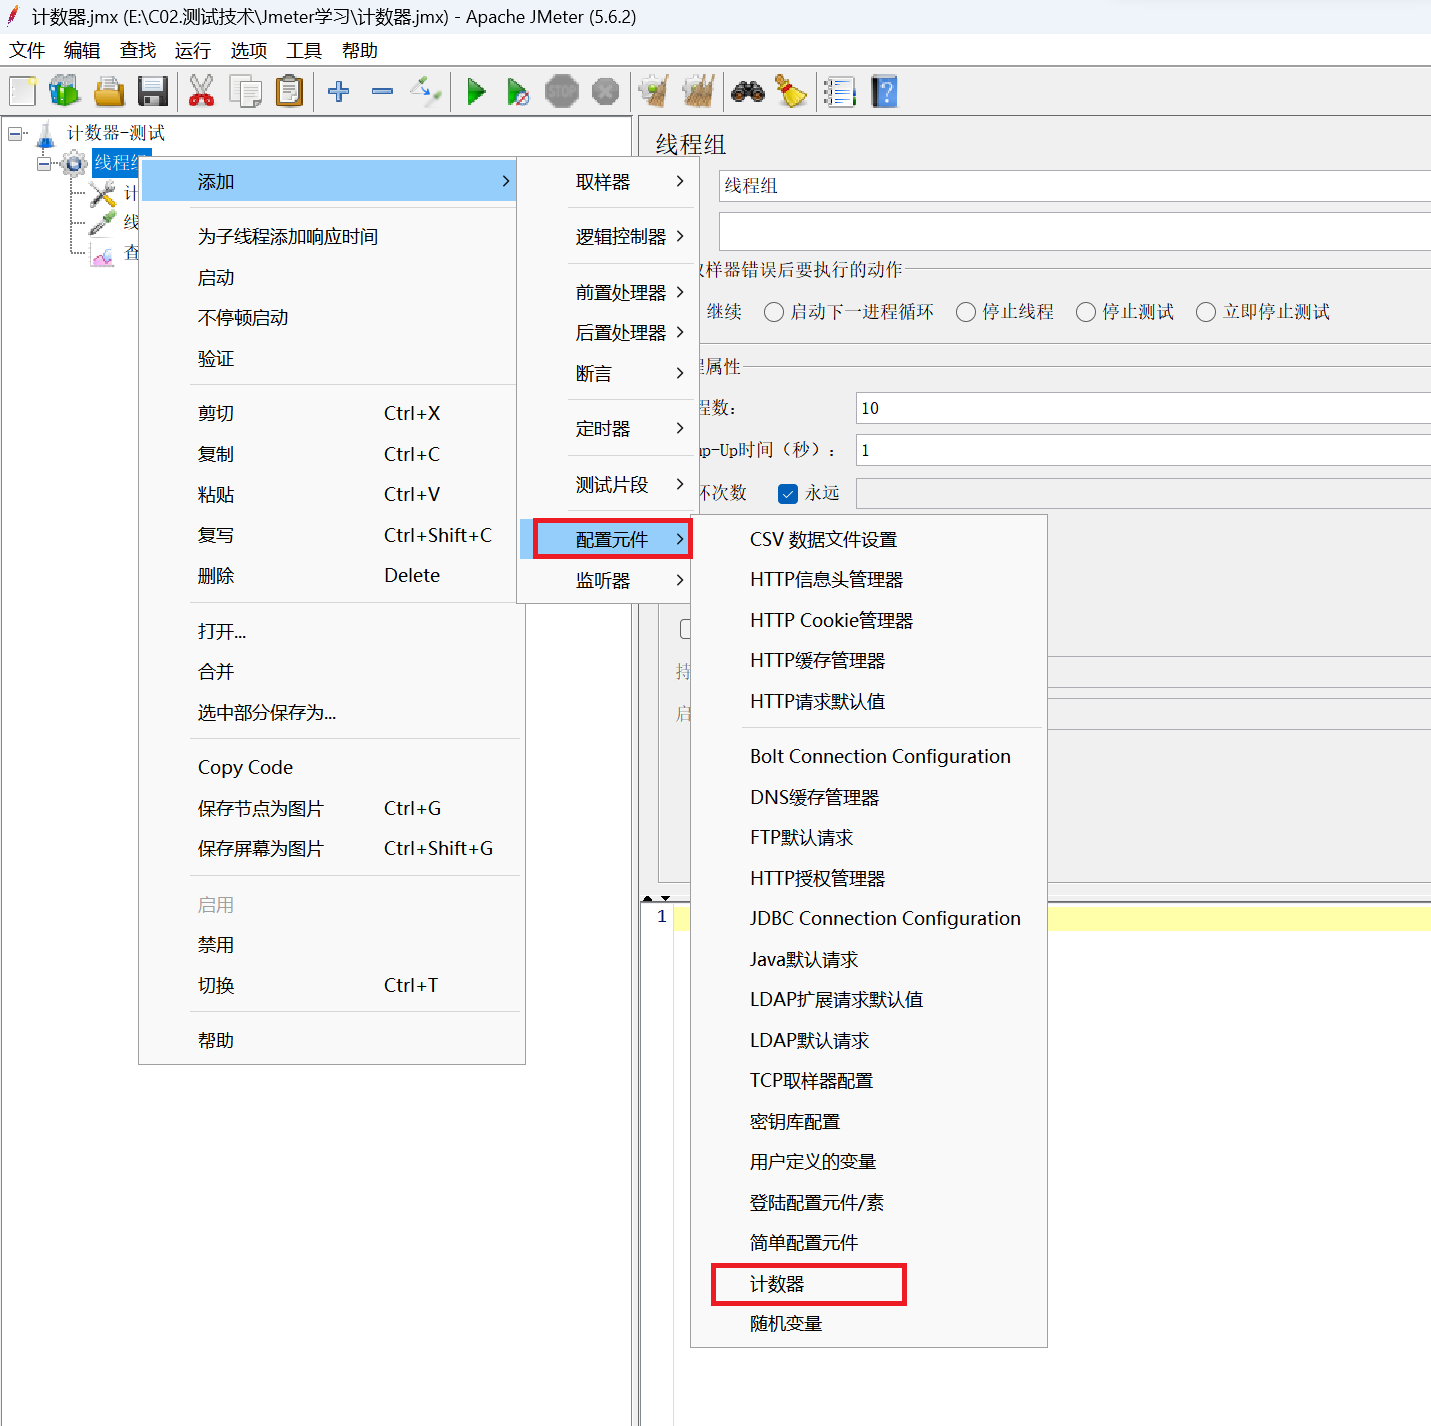Open the 查找 menu
Screen dimensions: 1431x1426
(138, 51)
